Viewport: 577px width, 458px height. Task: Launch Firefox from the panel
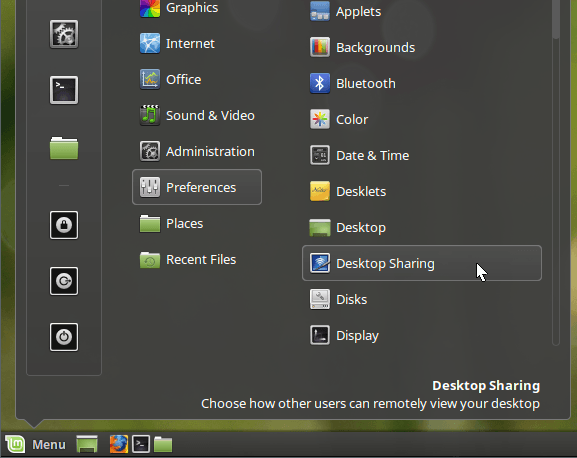click(119, 444)
